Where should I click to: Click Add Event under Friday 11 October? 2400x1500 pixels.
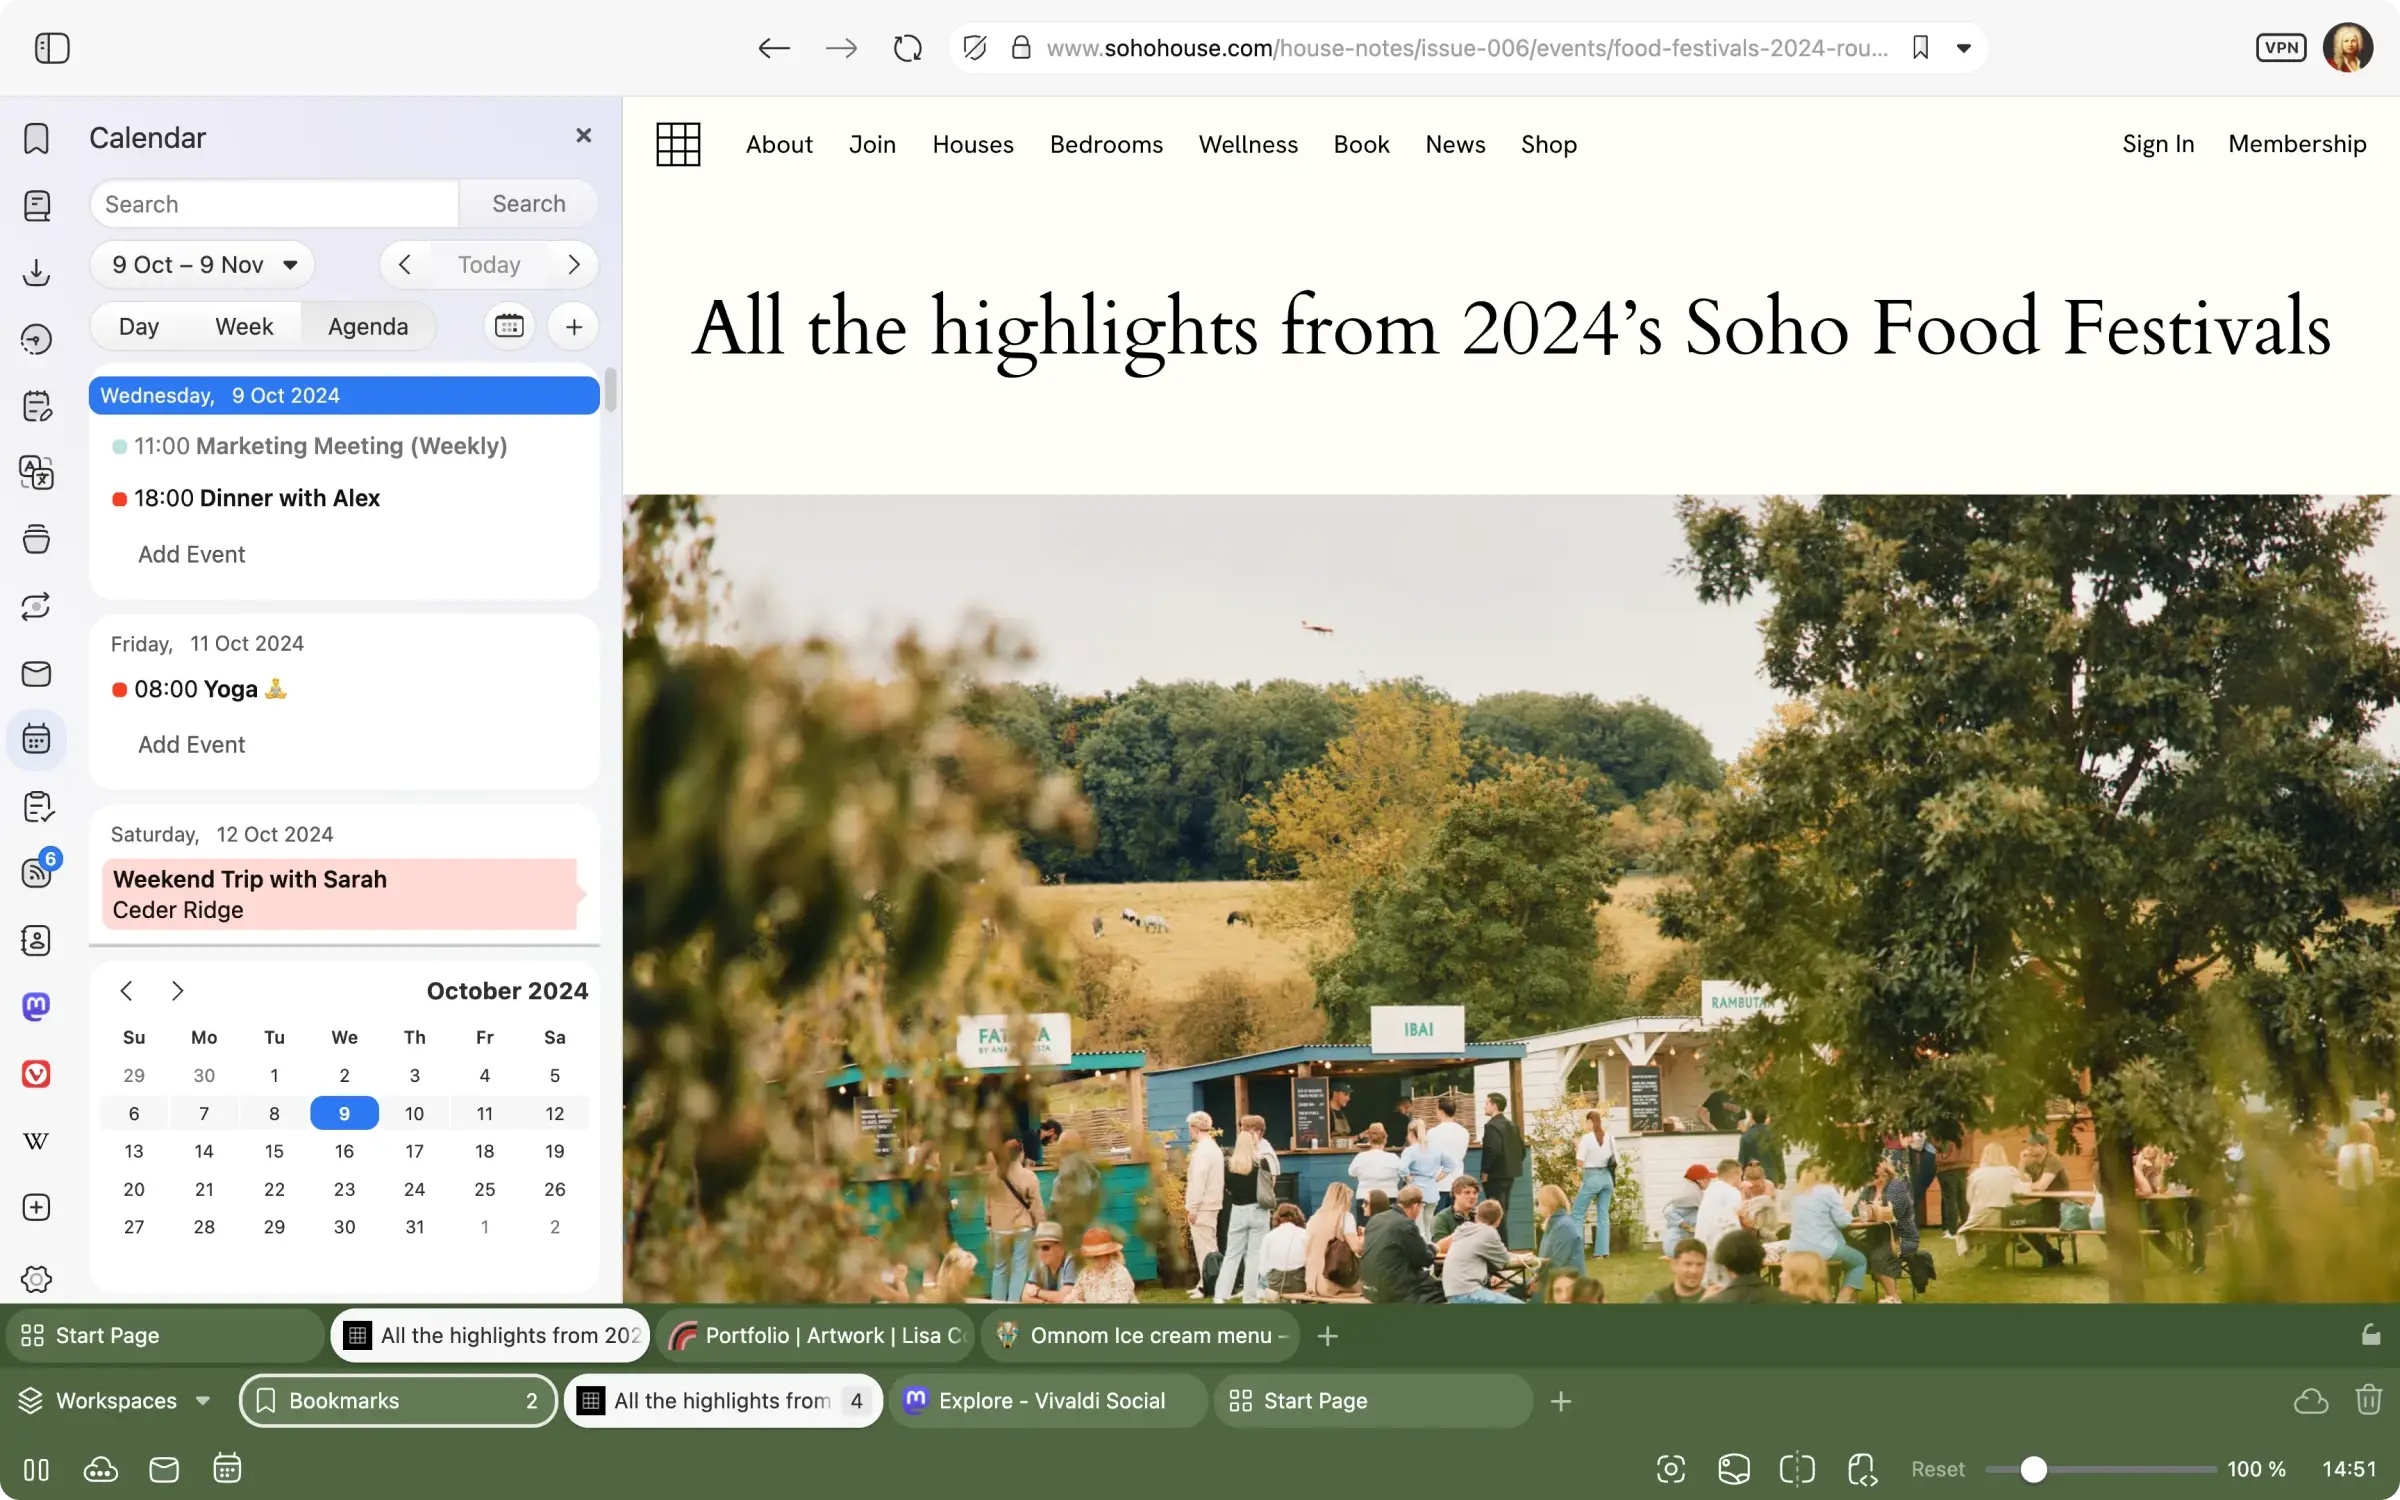click(191, 744)
